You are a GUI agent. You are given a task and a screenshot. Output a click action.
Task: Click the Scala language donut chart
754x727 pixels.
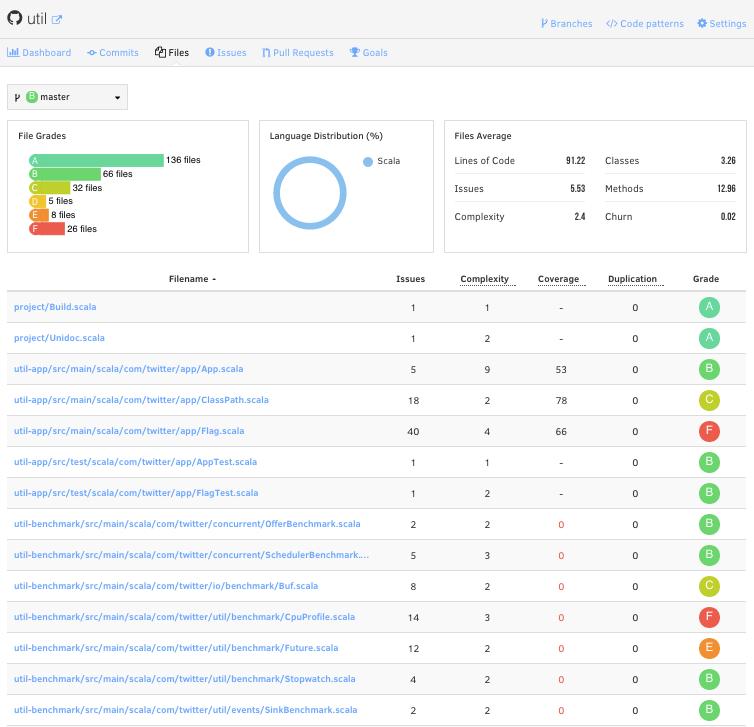(x=310, y=193)
